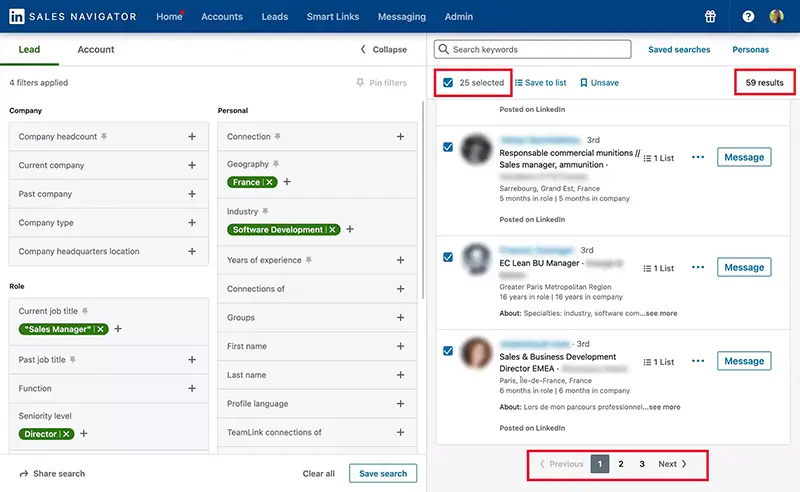This screenshot has height=492, width=800.
Task: Click the LinkedIn Sales Navigator logo
Action: point(72,16)
